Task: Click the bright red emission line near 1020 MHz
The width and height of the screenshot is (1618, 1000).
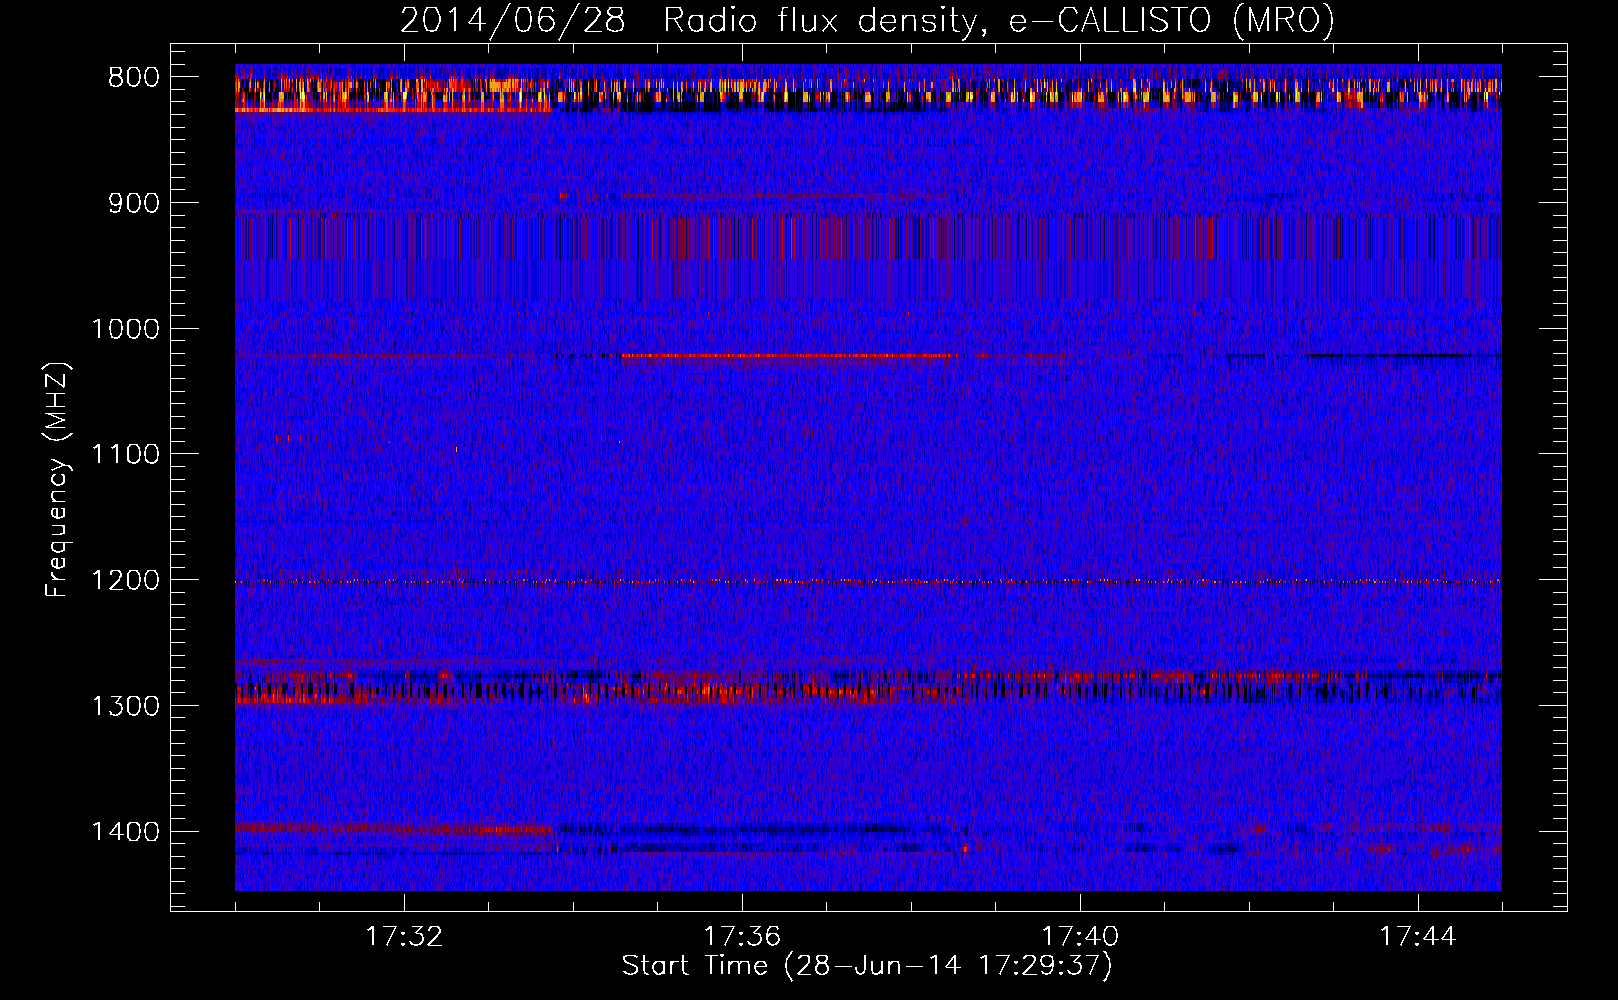Action: pos(788,356)
